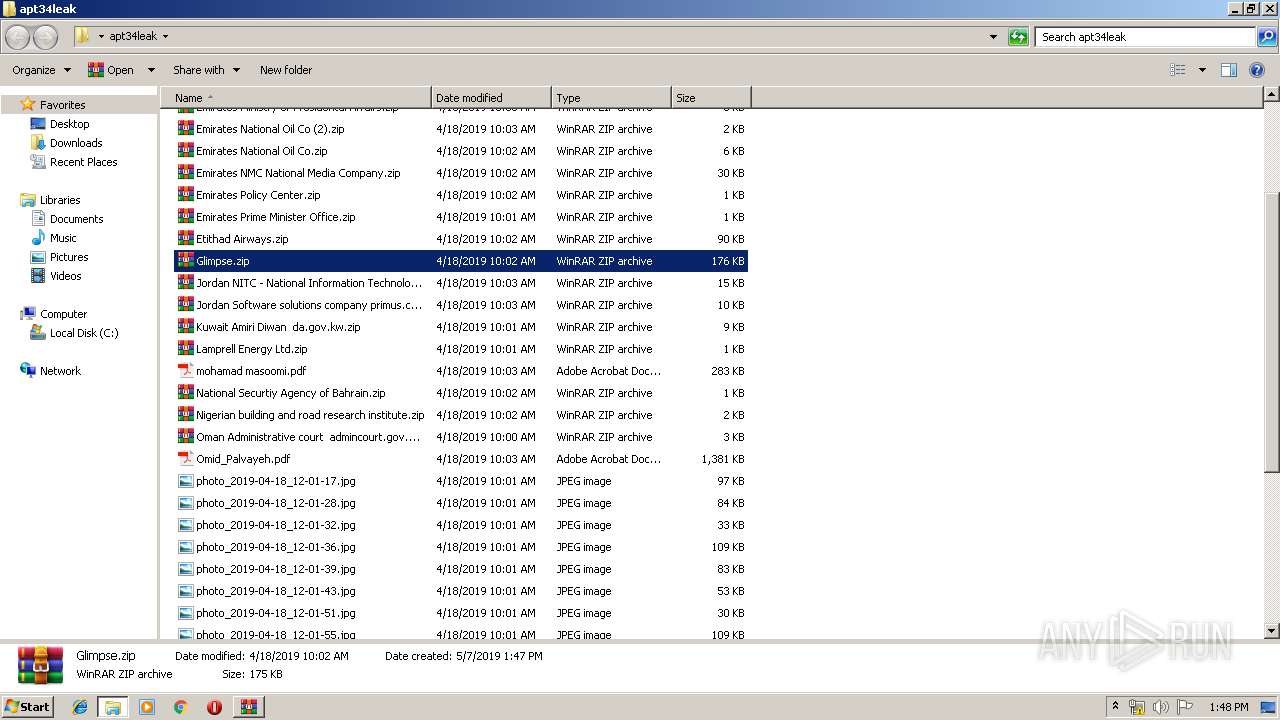Launch Internet Explorer from taskbar
Image resolution: width=1280 pixels, height=720 pixels.
tap(80, 707)
